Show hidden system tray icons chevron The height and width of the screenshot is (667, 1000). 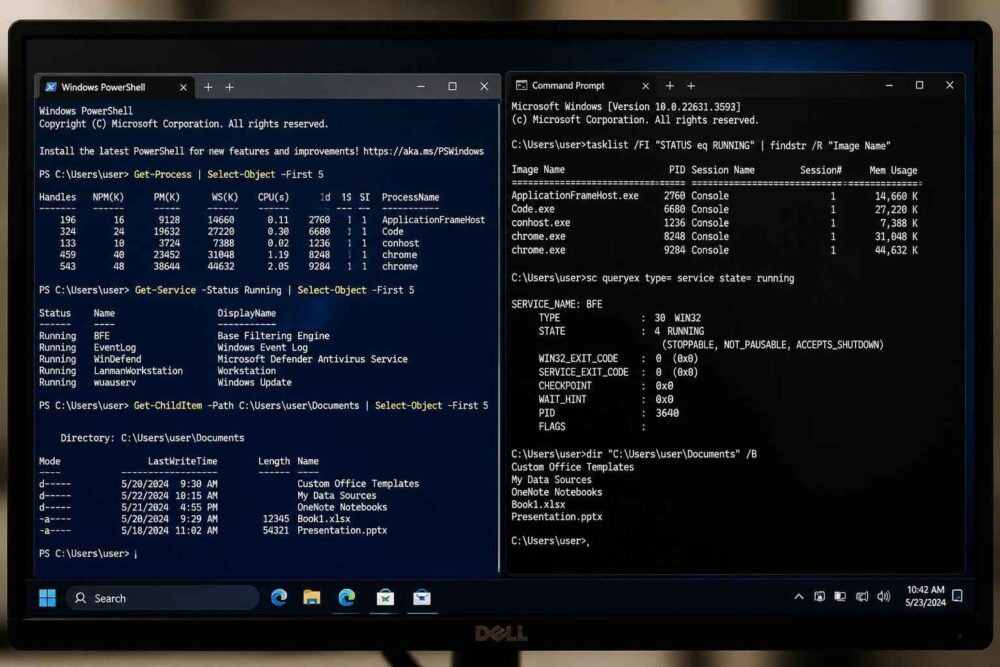tap(798, 597)
